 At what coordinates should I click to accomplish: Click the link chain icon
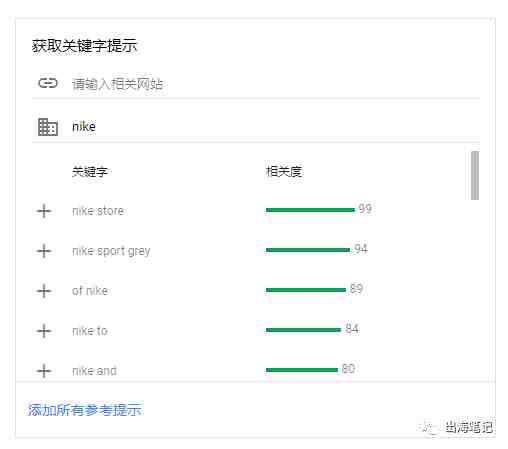coord(48,83)
